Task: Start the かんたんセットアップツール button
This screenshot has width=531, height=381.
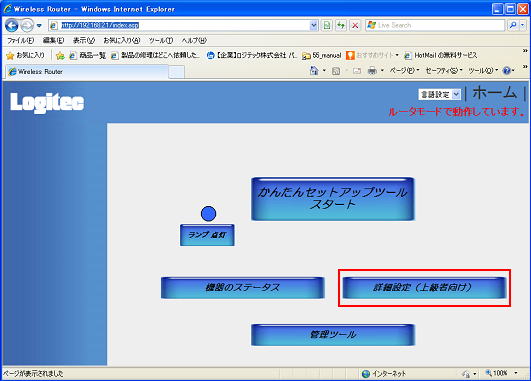Action: pyautogui.click(x=333, y=199)
